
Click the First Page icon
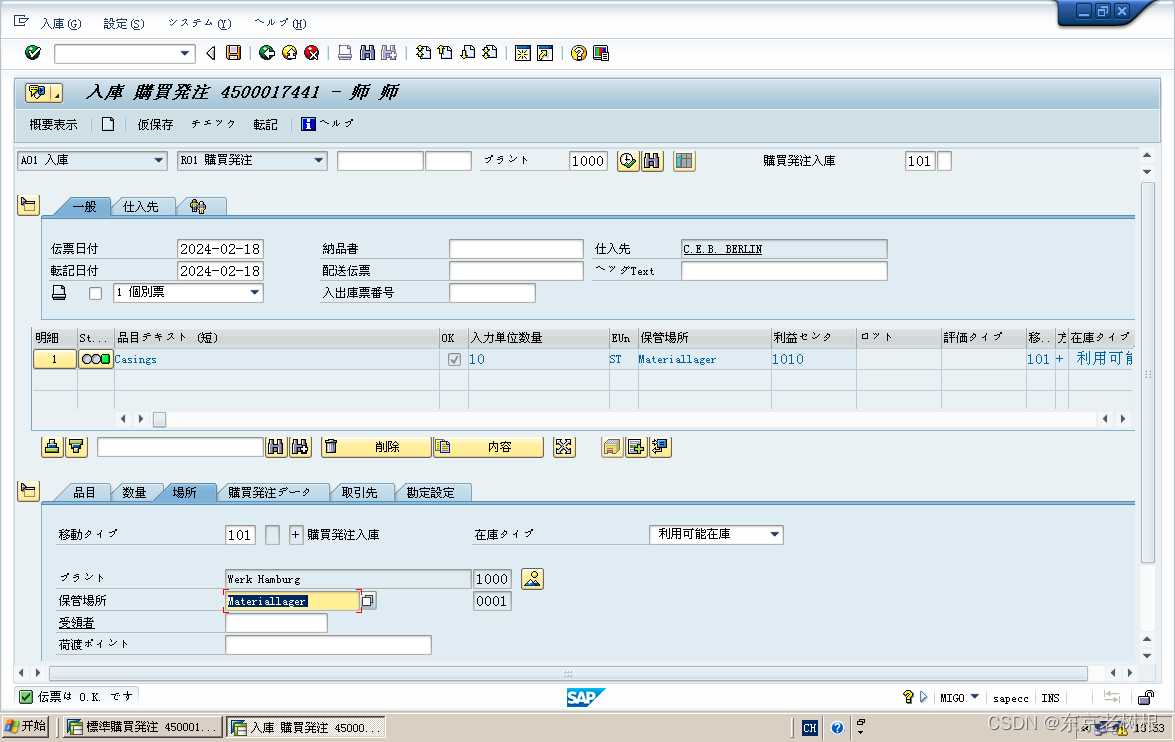click(x=423, y=52)
